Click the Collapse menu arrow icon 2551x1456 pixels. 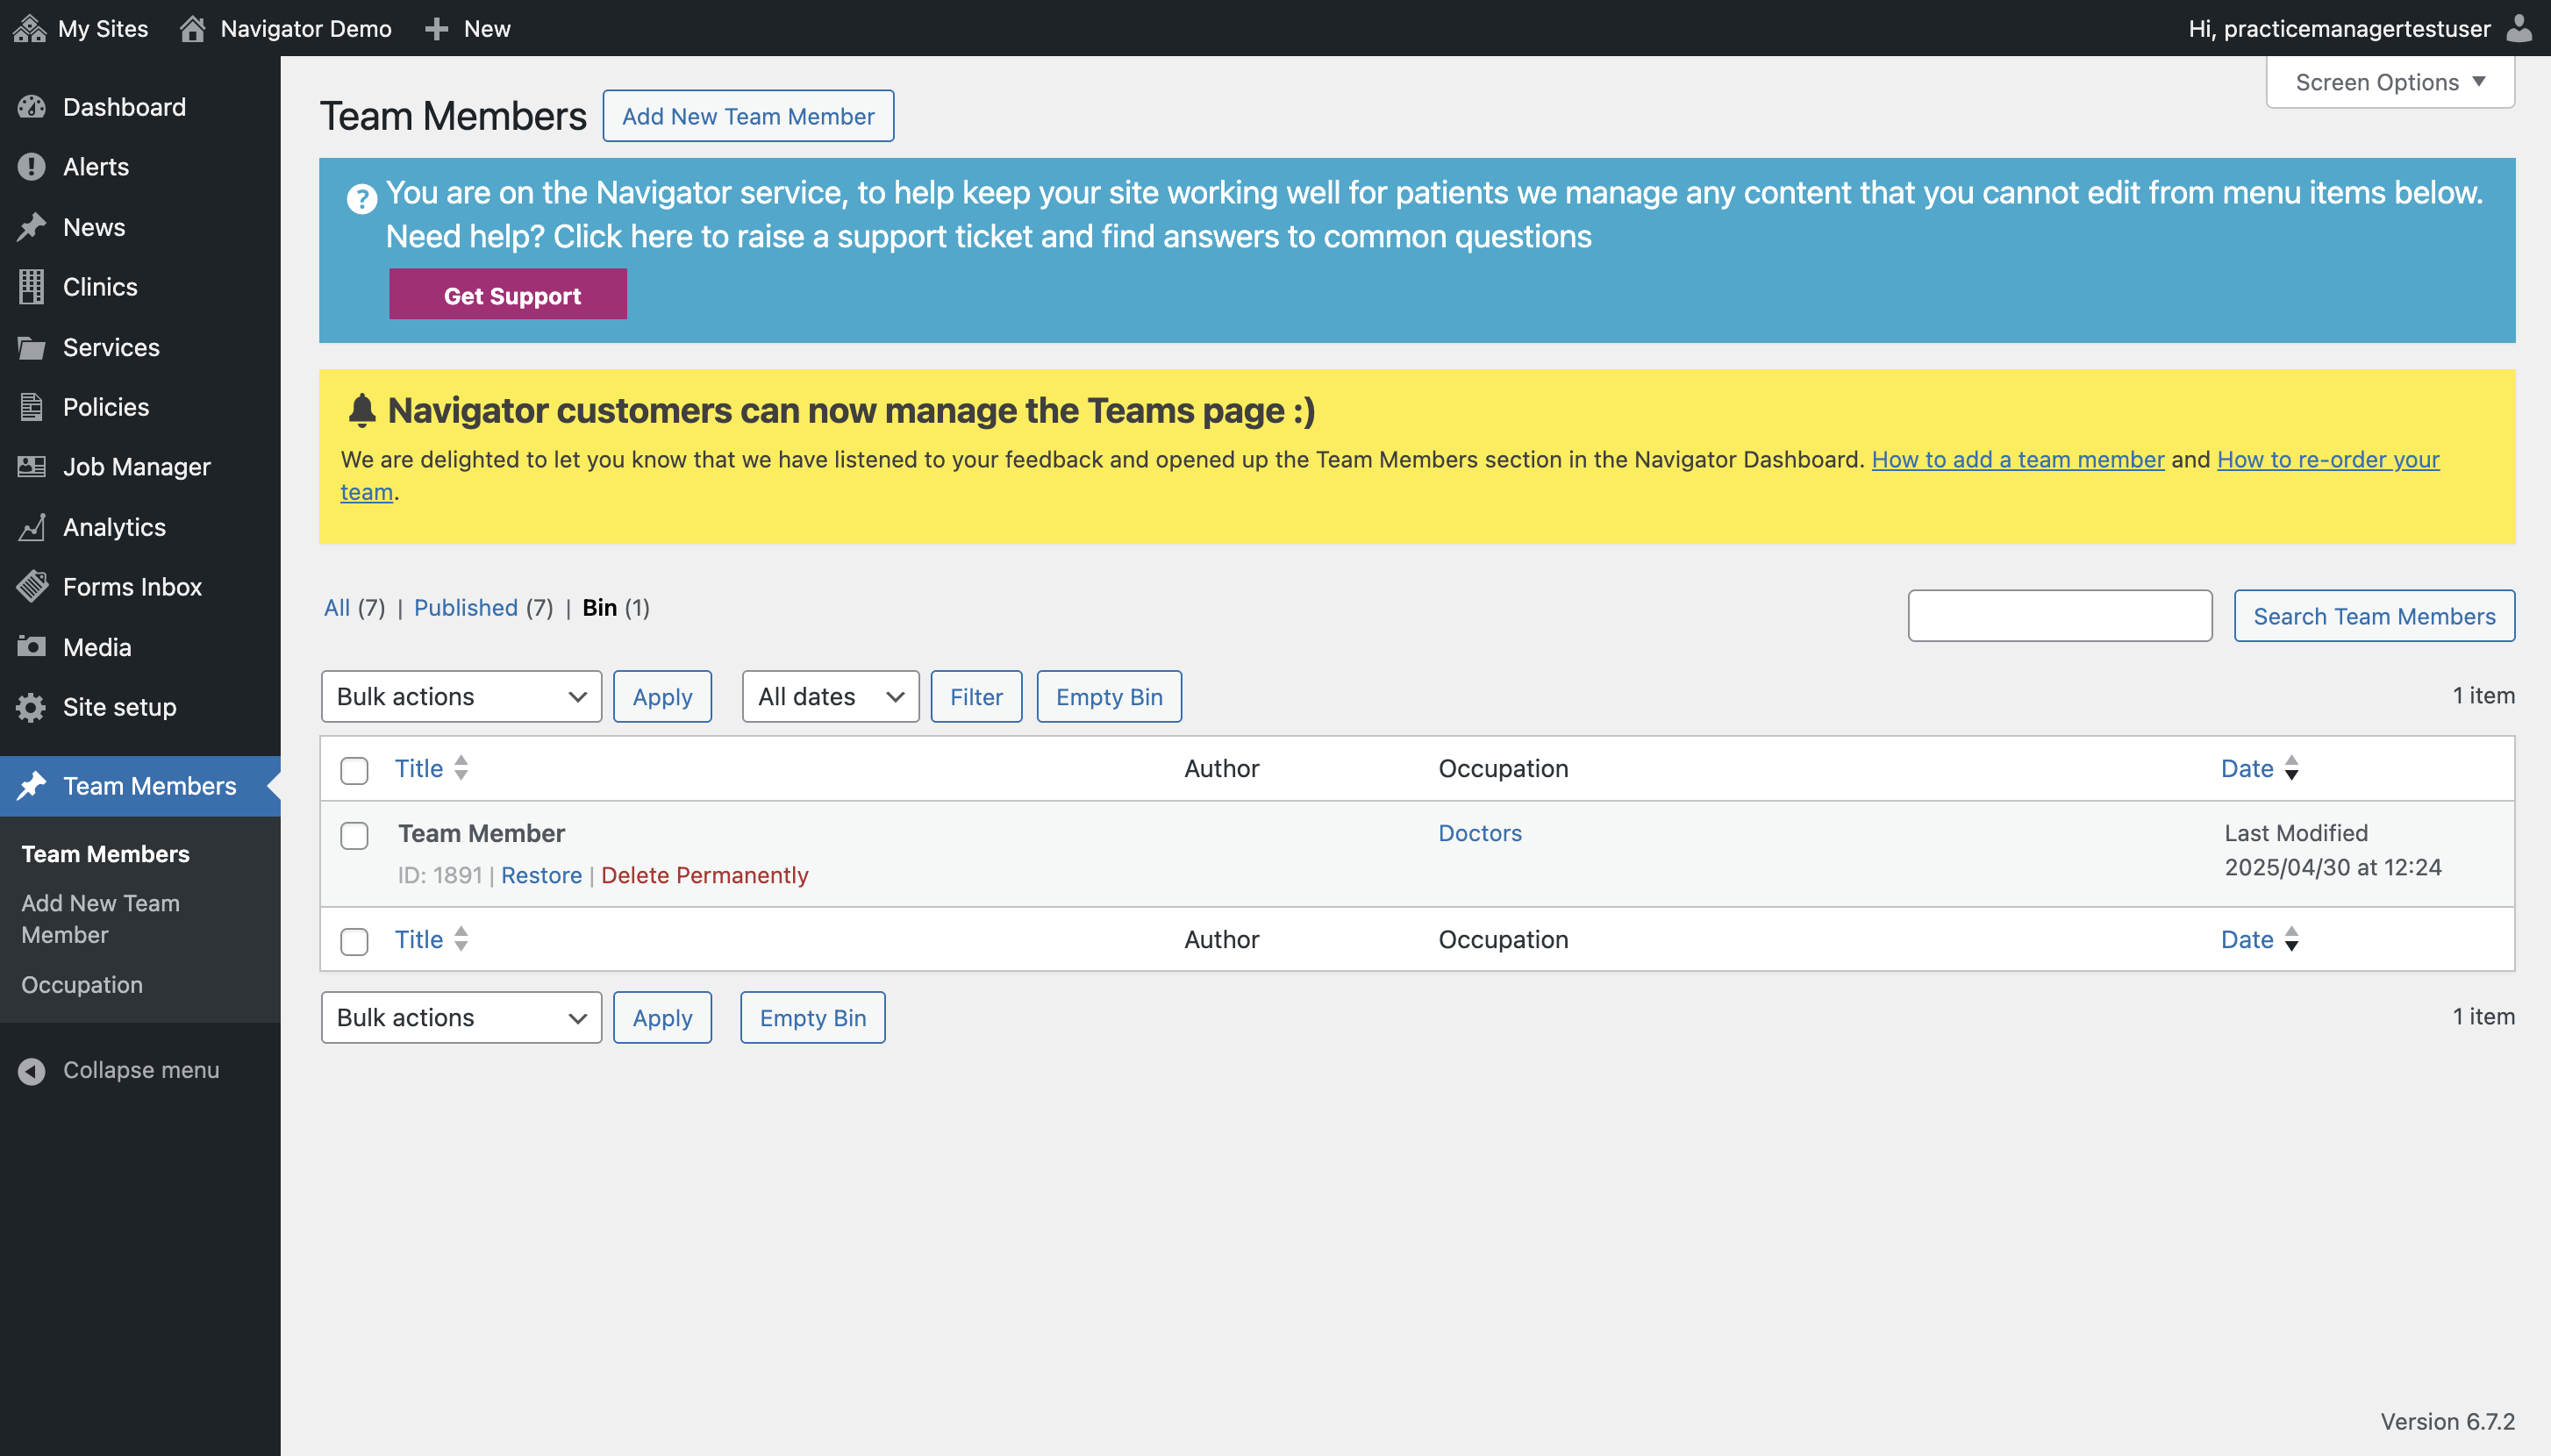[x=31, y=1071]
